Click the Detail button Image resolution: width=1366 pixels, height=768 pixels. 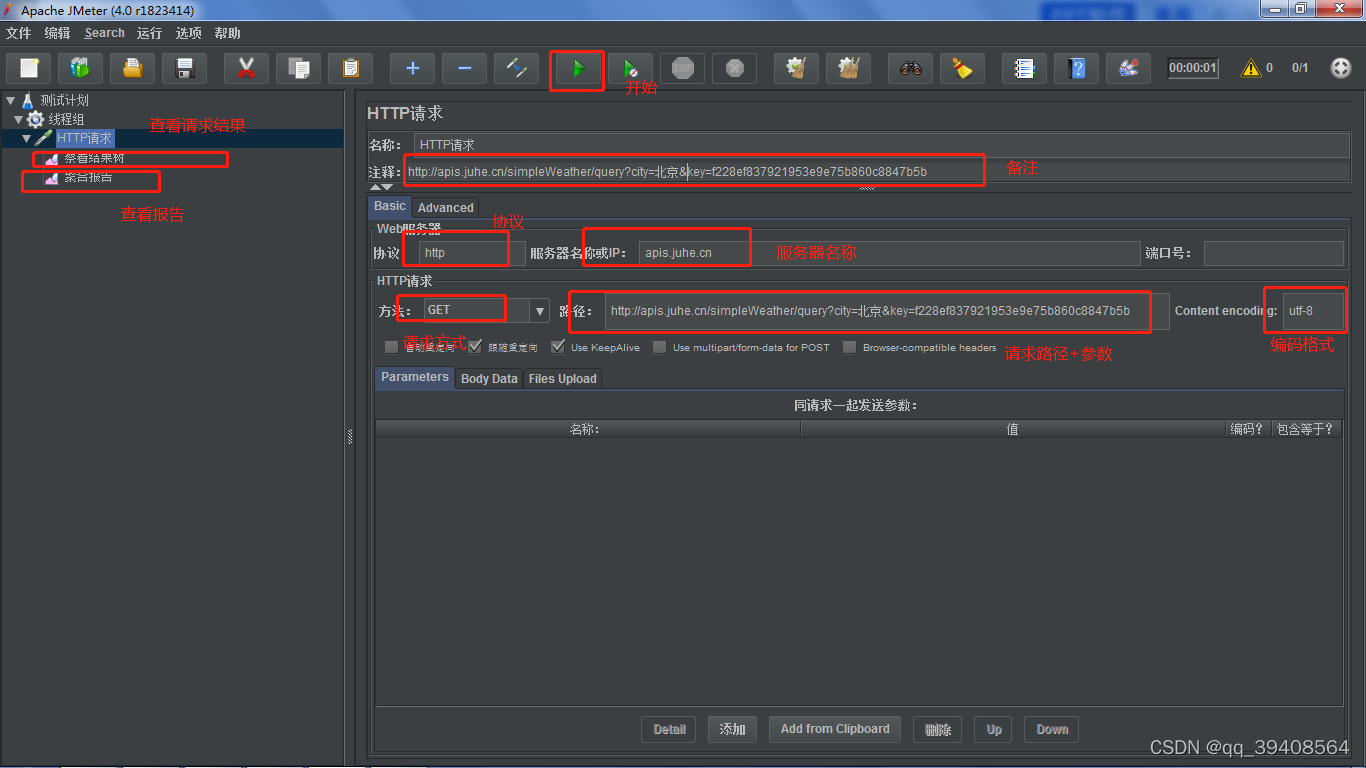point(669,729)
